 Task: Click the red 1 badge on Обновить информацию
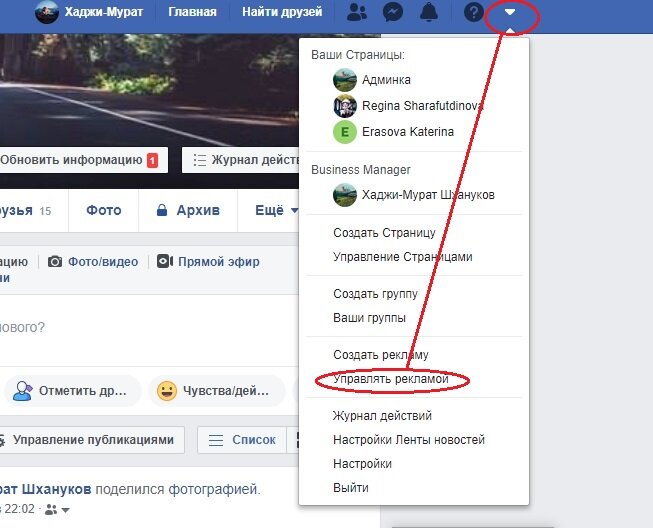[x=152, y=160]
